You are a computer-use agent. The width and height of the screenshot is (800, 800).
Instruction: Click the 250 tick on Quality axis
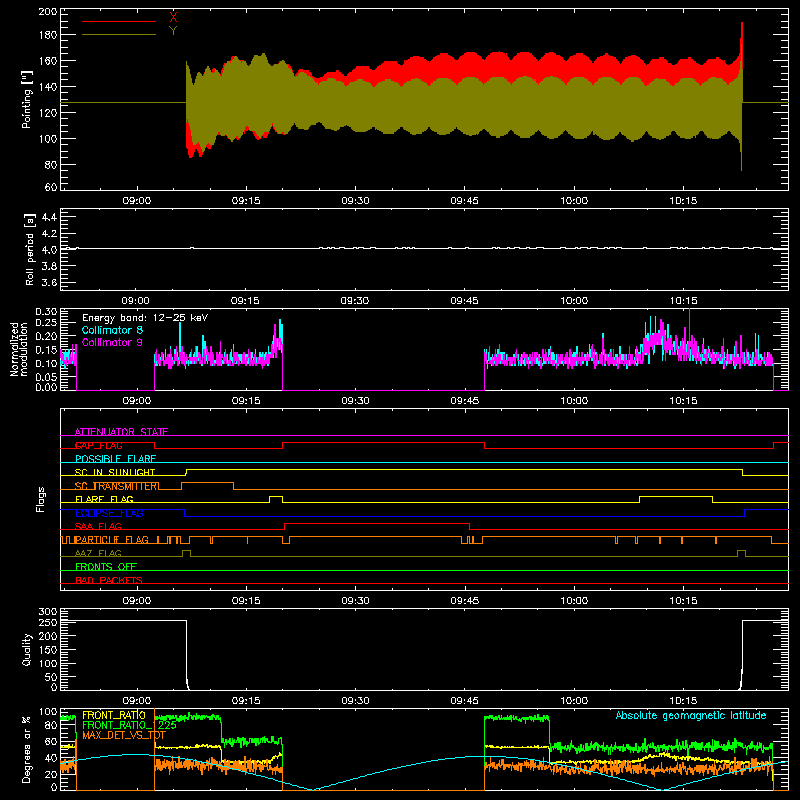tap(48, 623)
